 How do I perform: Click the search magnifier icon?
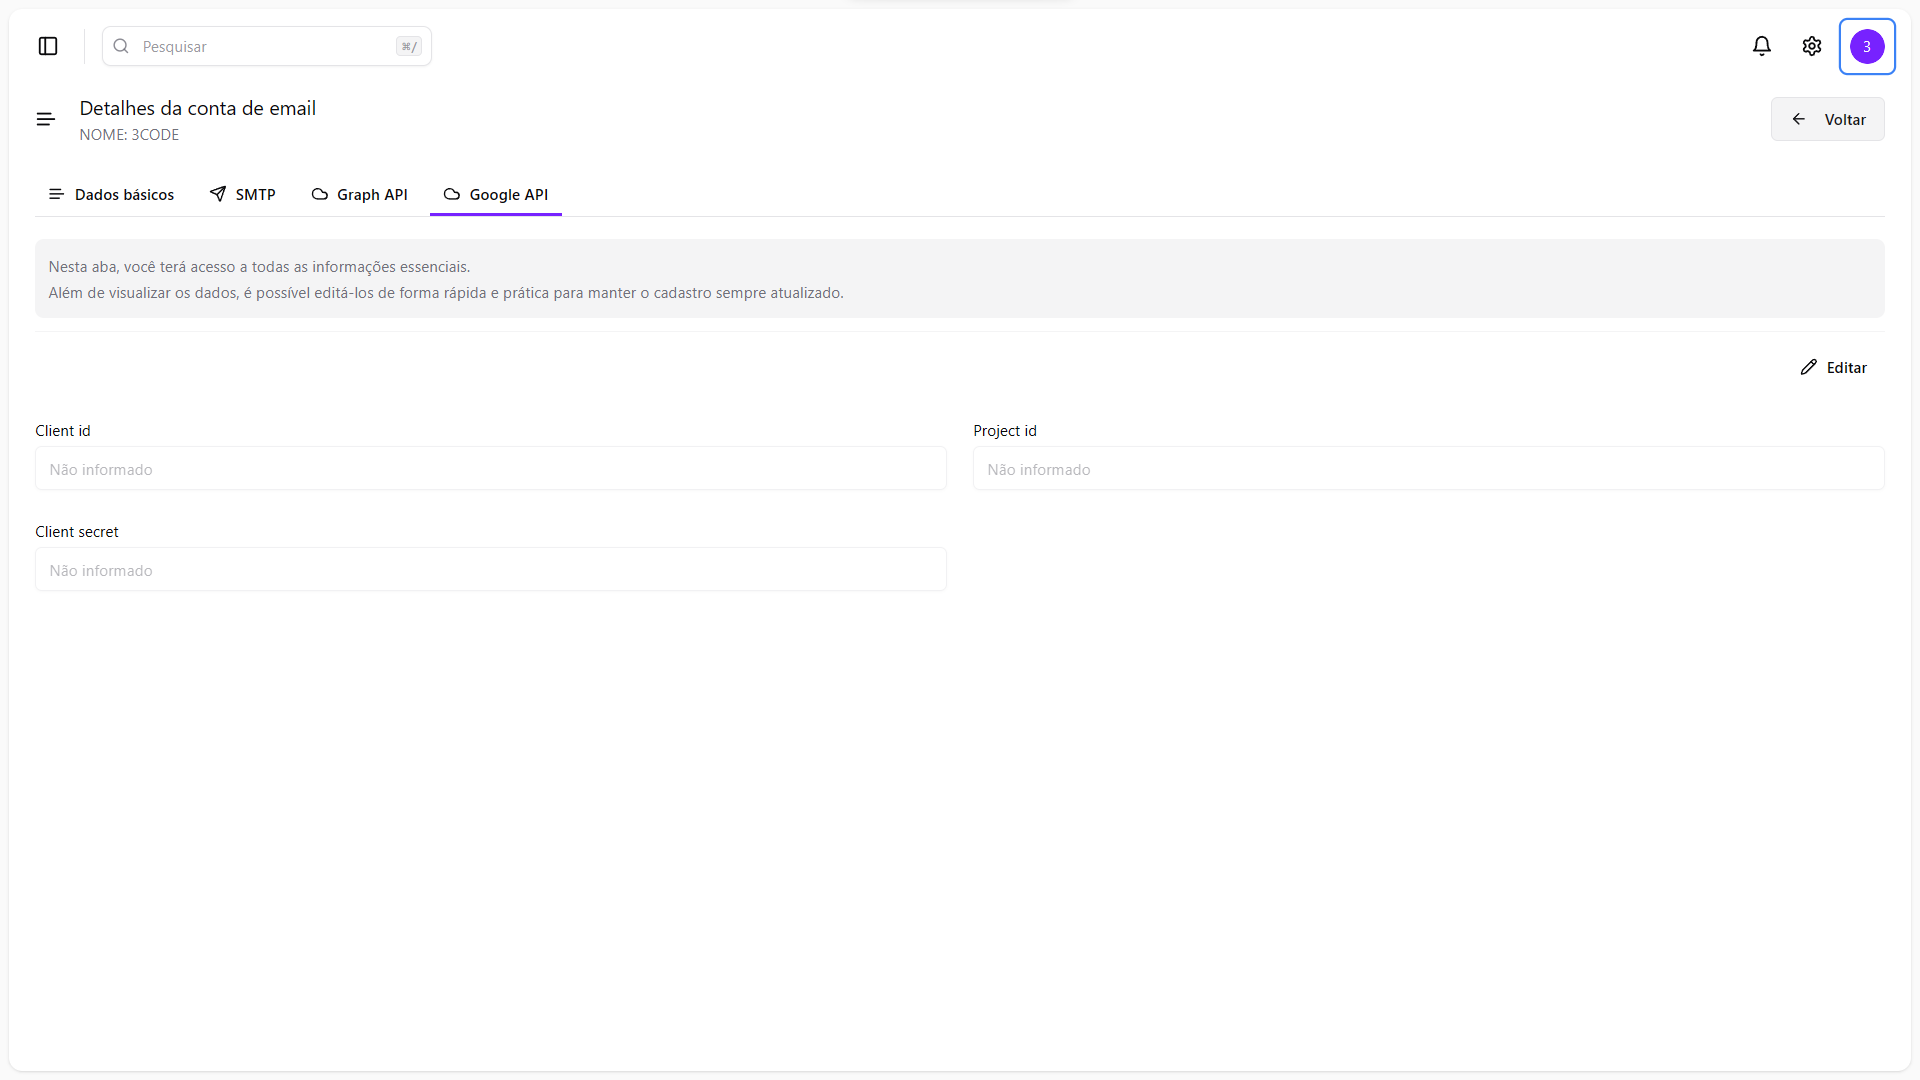click(x=121, y=46)
